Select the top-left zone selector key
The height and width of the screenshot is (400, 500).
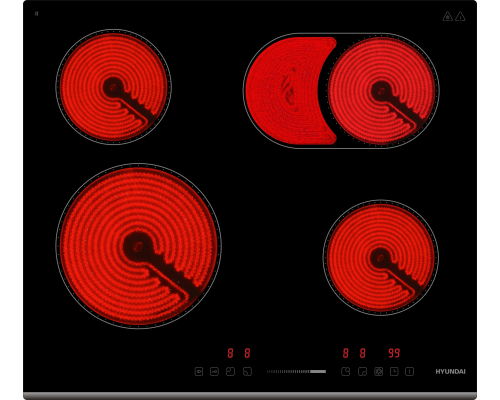click(x=230, y=371)
